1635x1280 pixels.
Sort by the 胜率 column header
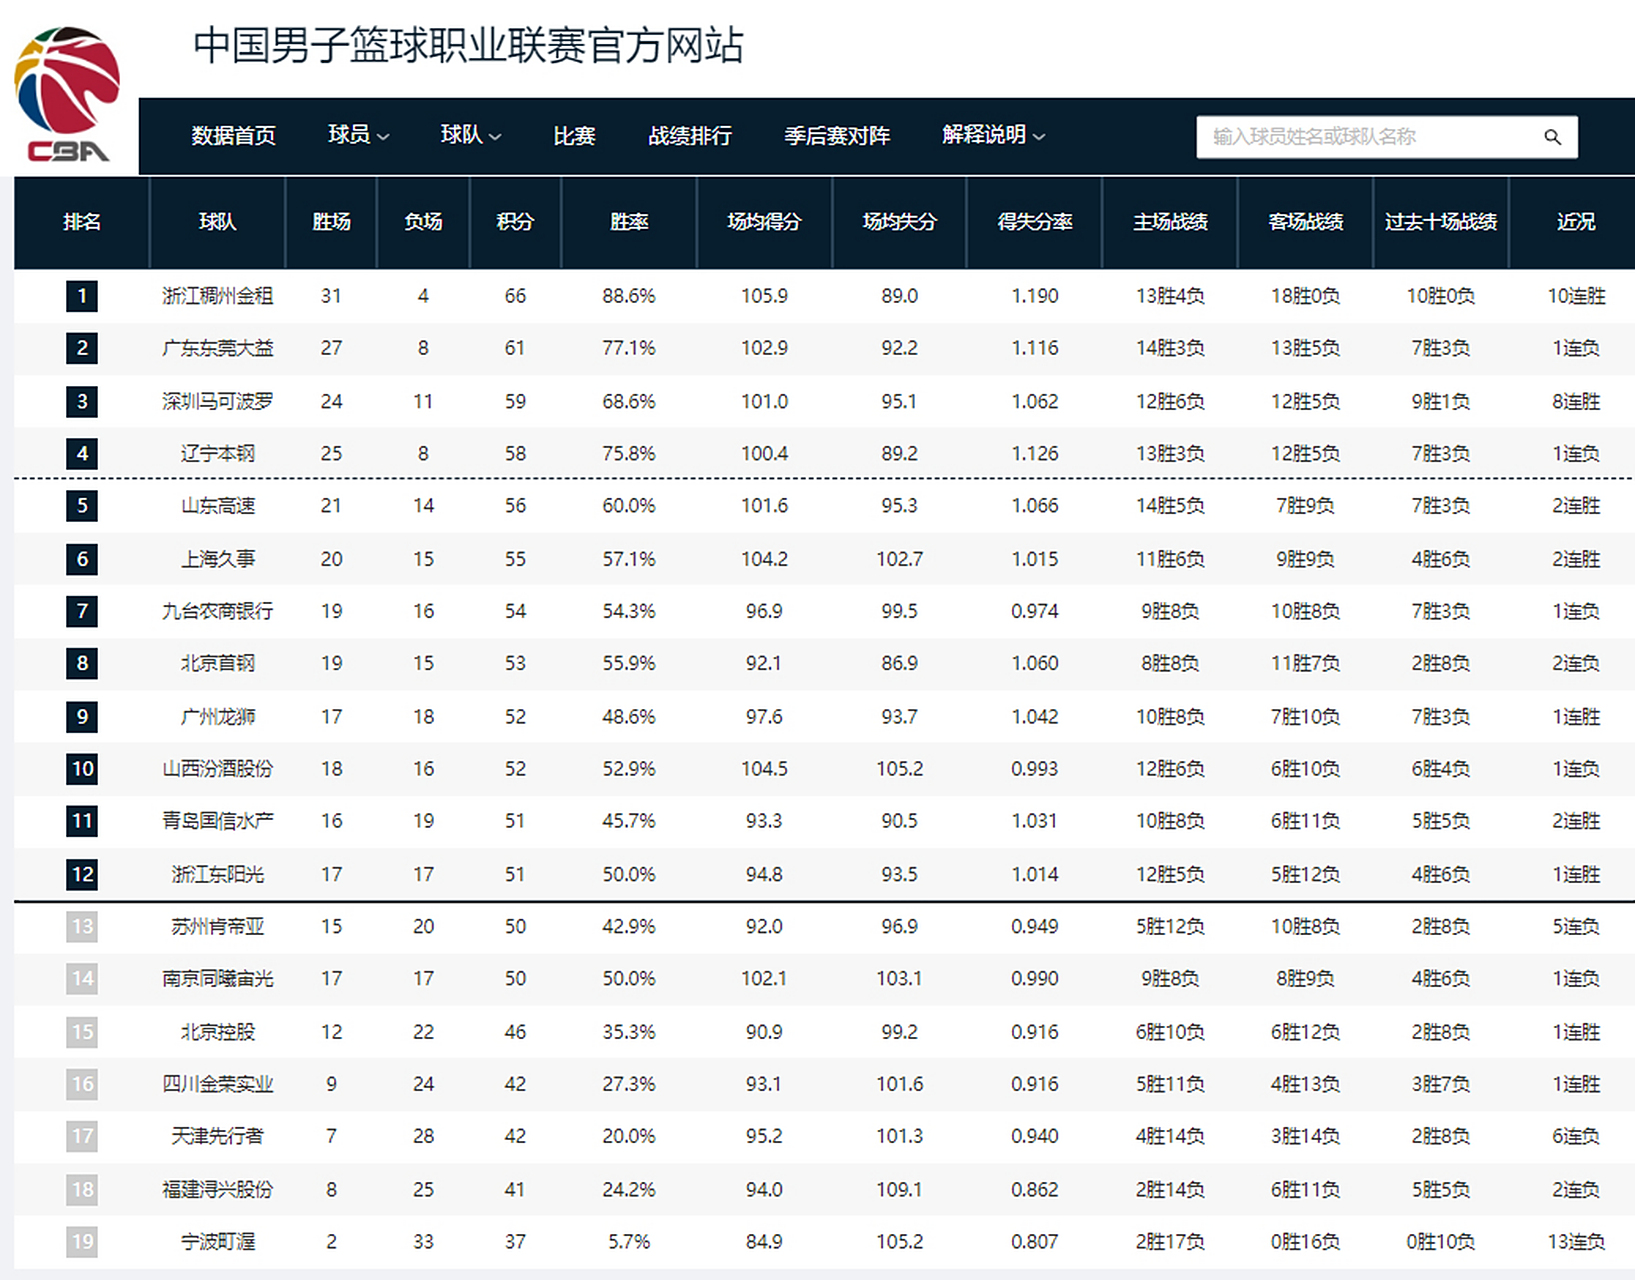[629, 222]
